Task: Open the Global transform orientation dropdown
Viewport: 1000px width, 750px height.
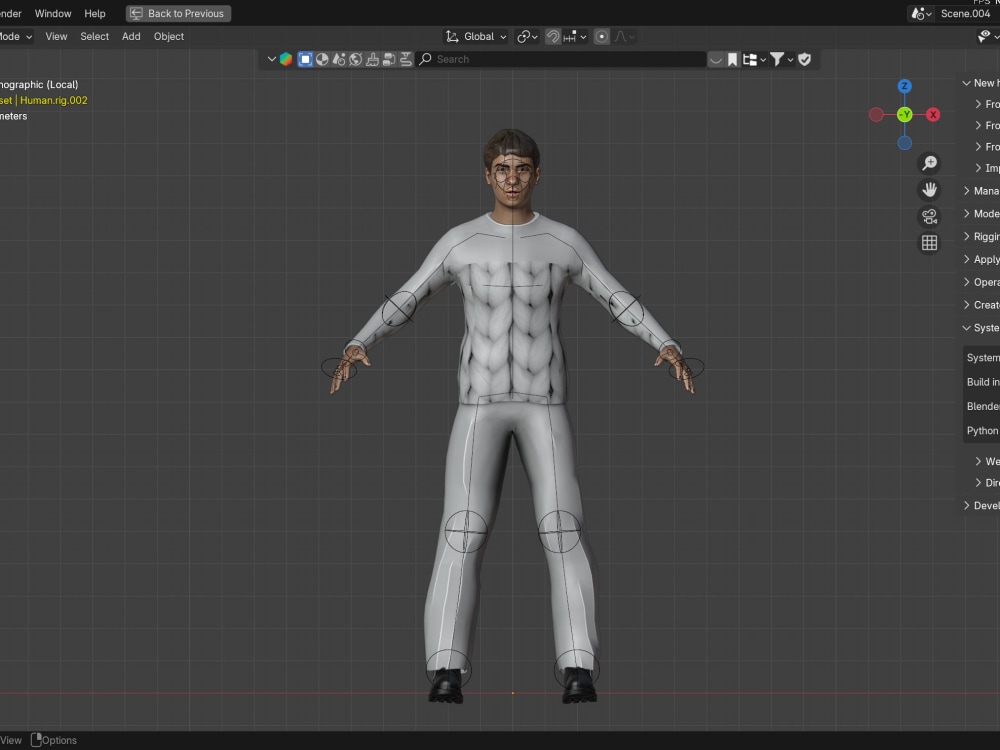Action: [476, 36]
